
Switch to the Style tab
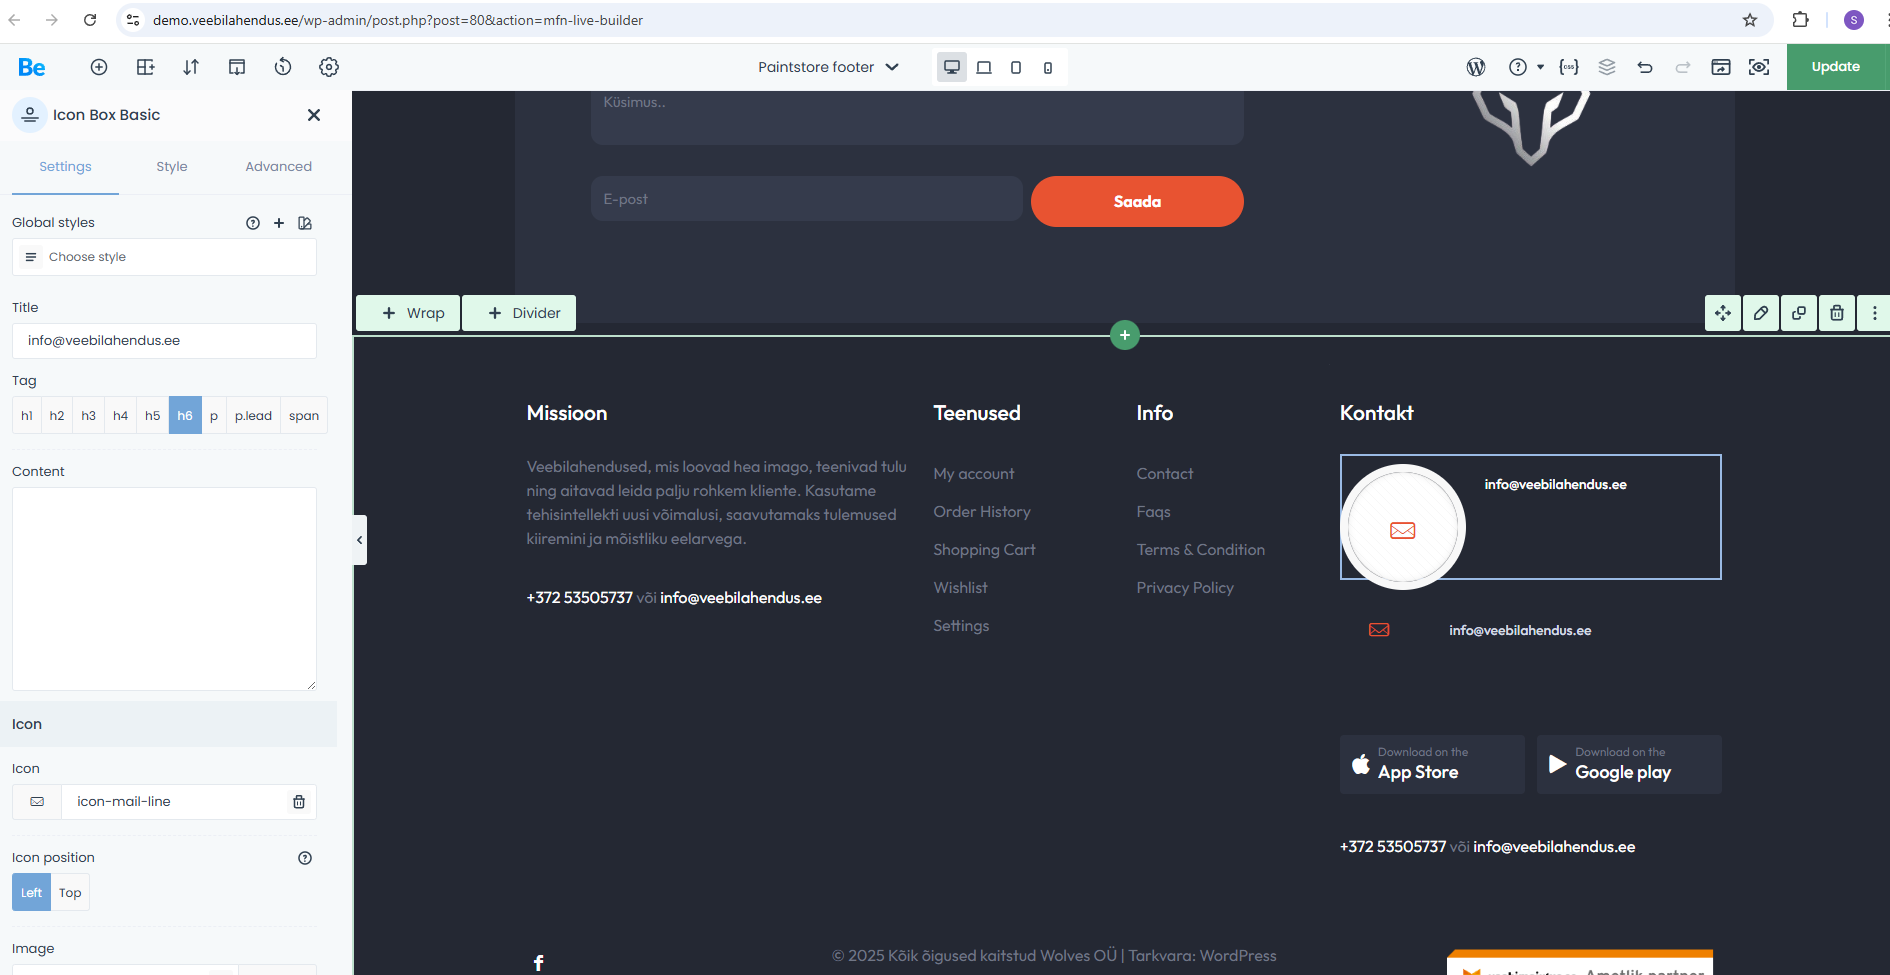(172, 167)
